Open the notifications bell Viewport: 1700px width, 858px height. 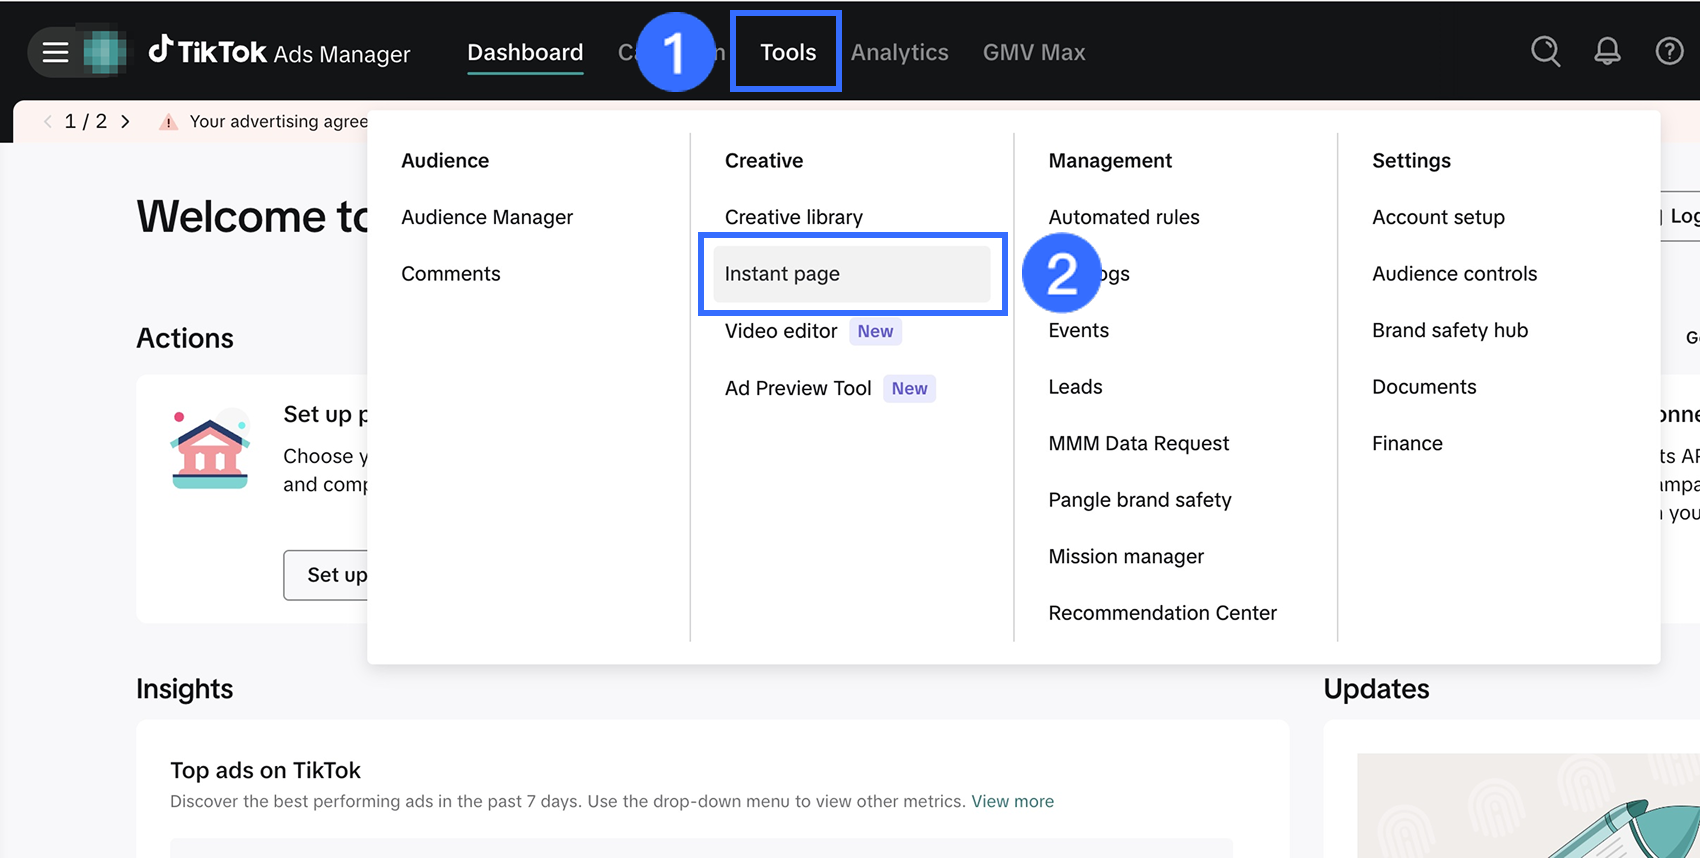[x=1607, y=51]
